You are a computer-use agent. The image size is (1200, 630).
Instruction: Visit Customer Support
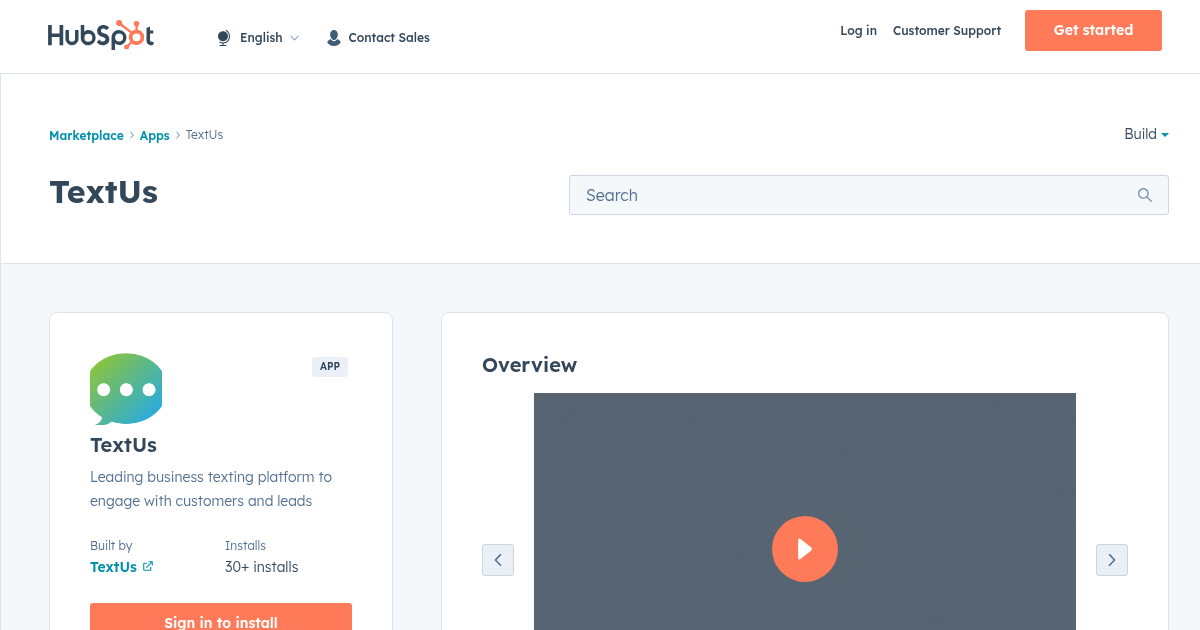pyautogui.click(x=946, y=31)
